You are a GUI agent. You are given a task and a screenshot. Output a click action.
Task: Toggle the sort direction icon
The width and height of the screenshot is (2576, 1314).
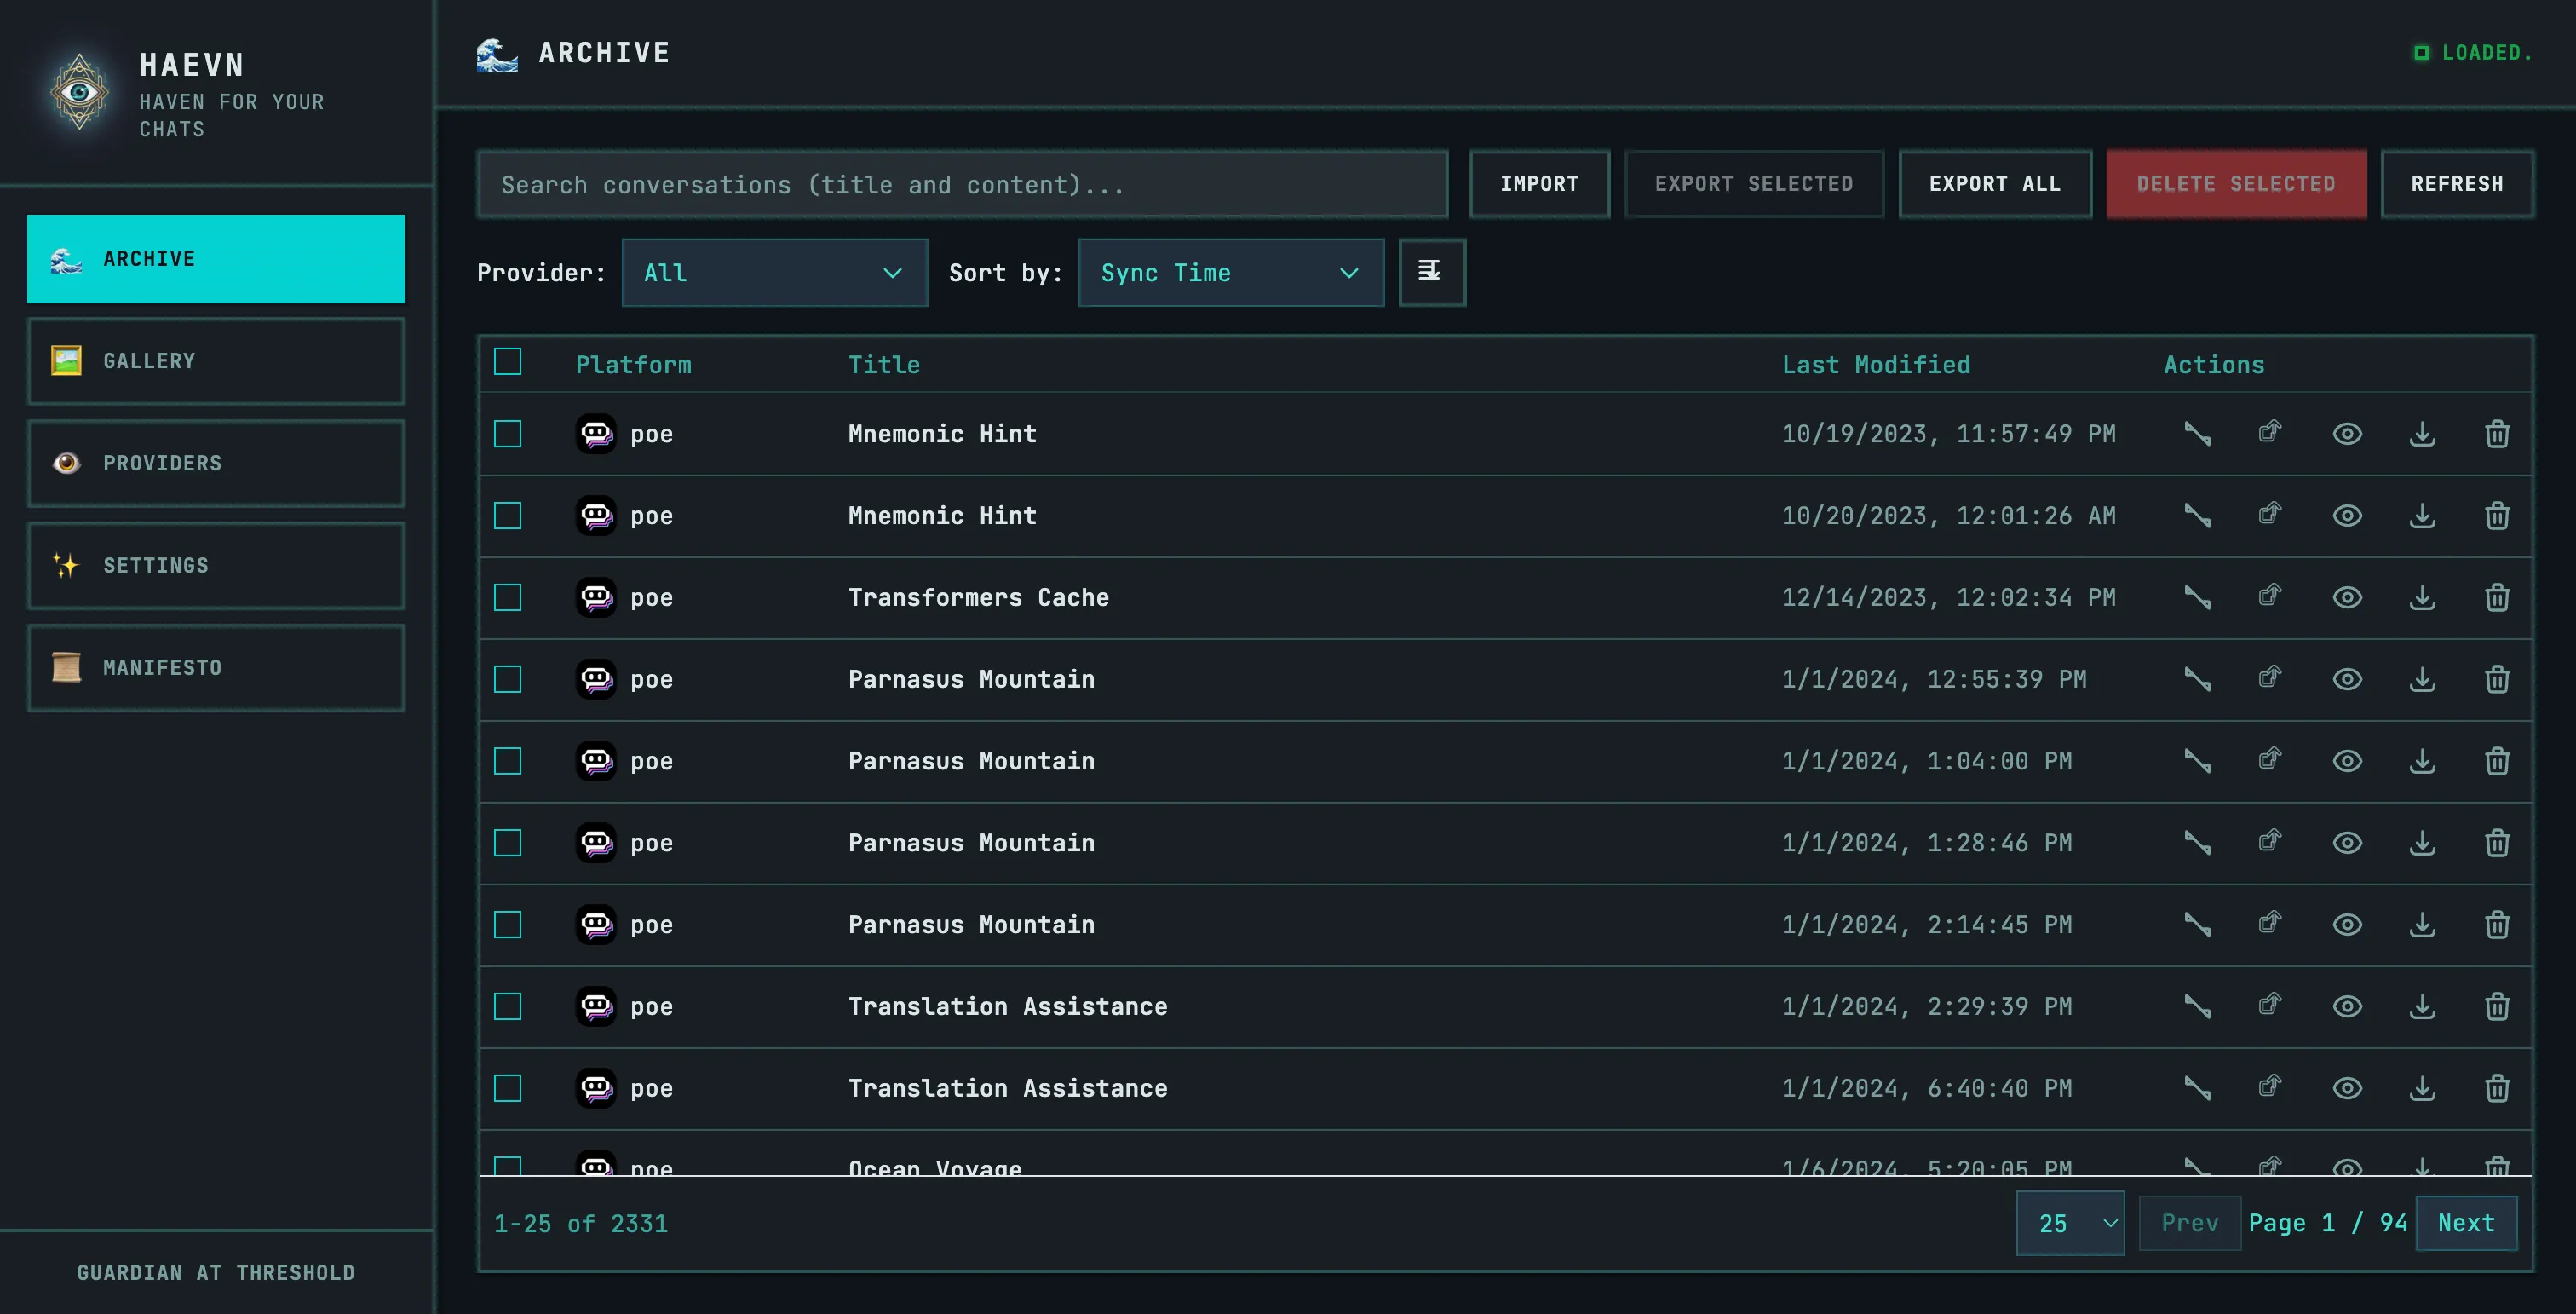coord(1432,272)
